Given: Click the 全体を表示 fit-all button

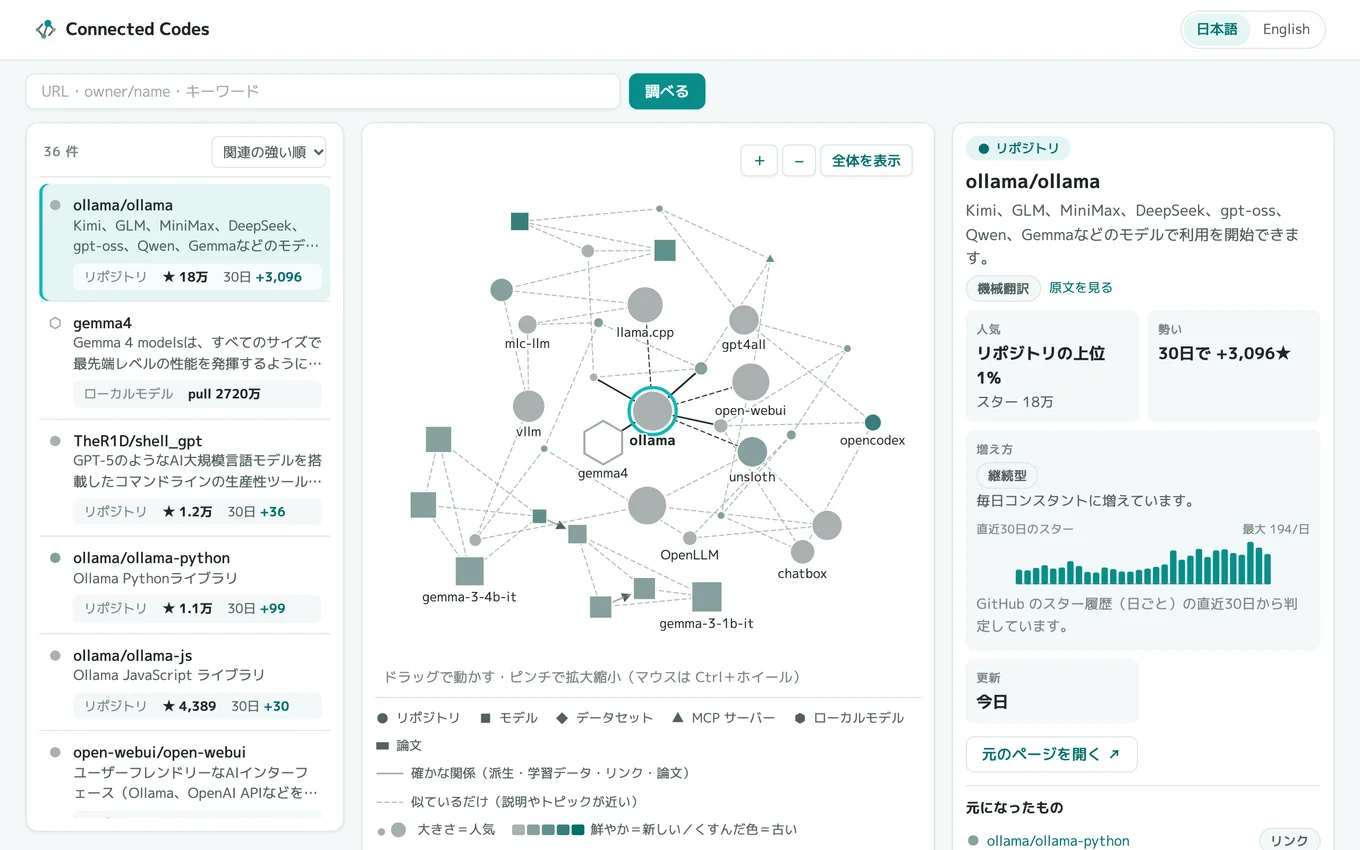Looking at the screenshot, I should 866,160.
